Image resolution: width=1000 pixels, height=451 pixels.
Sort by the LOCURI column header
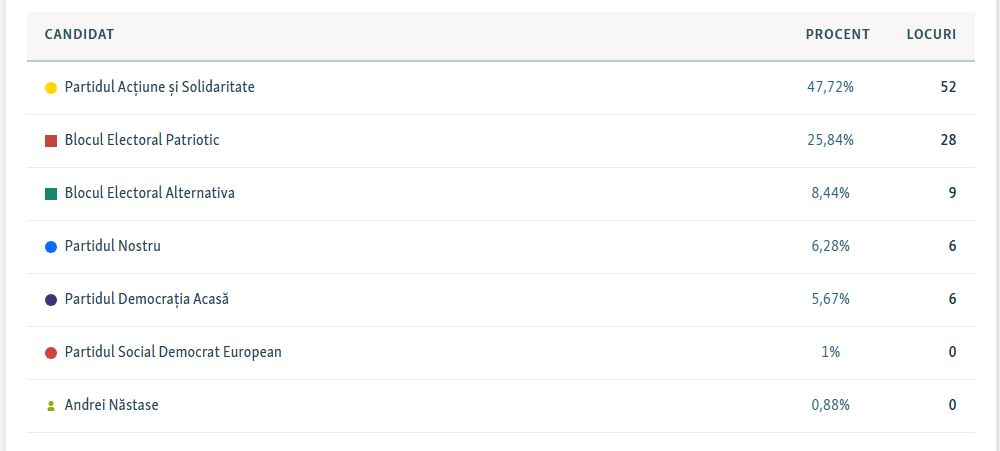coord(931,34)
